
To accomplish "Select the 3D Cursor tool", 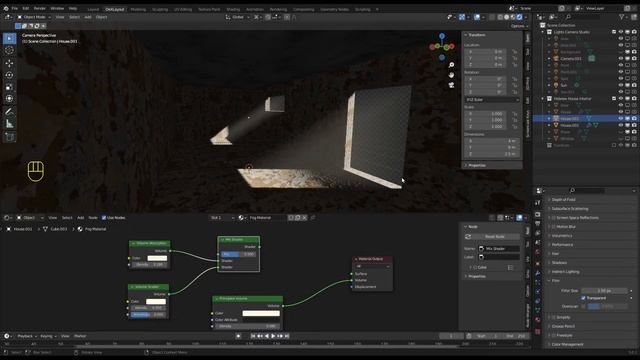I will coord(9,50).
